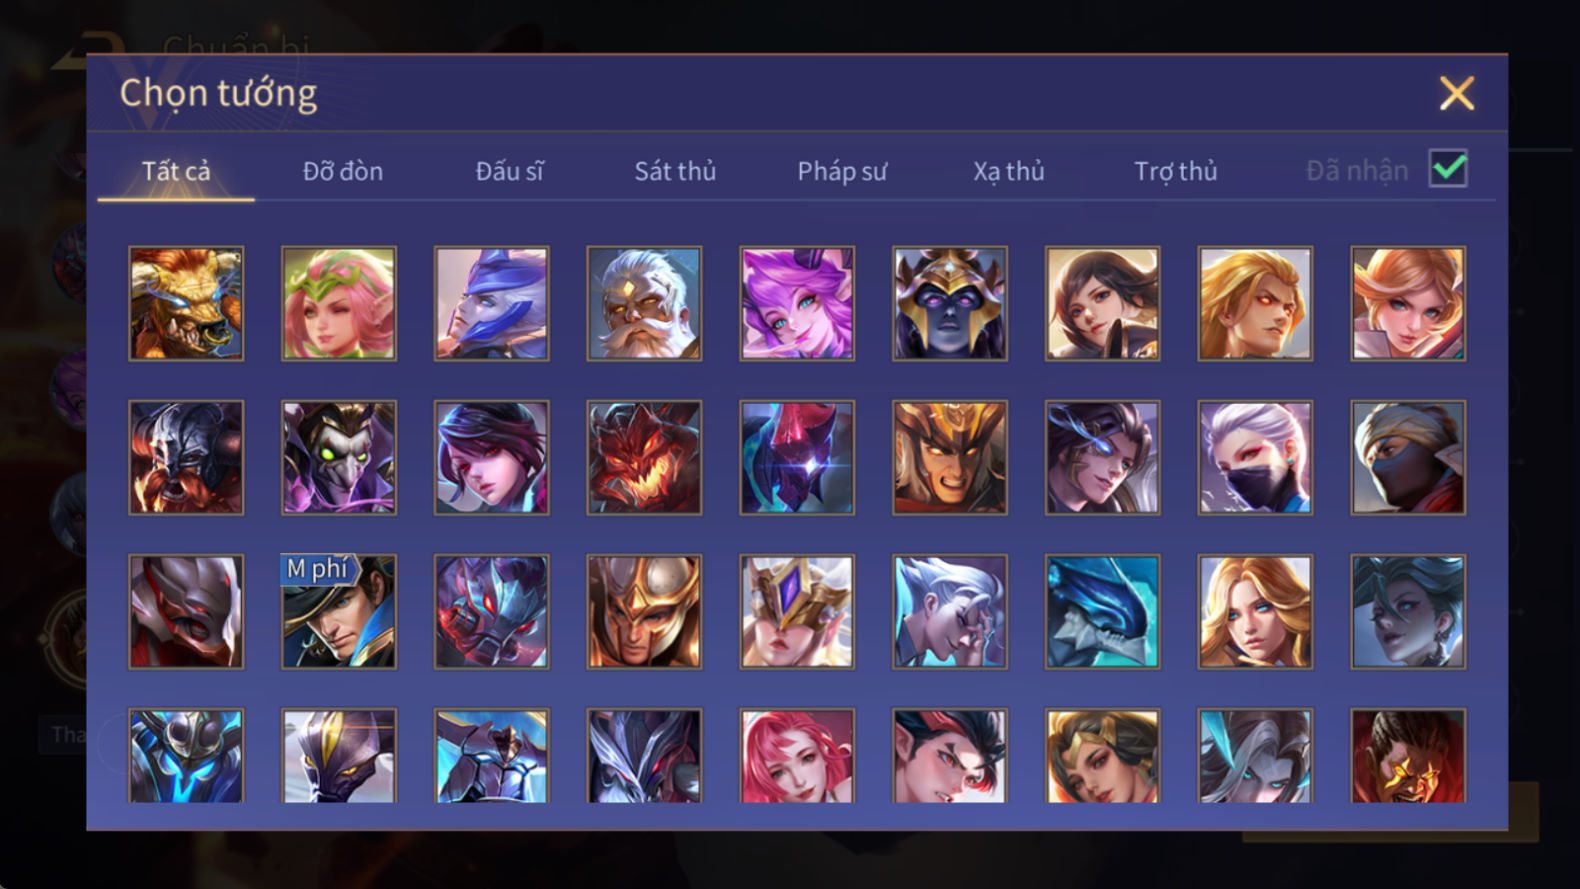Select the orange lion beast hero portrait
The height and width of the screenshot is (889, 1580).
186,304
